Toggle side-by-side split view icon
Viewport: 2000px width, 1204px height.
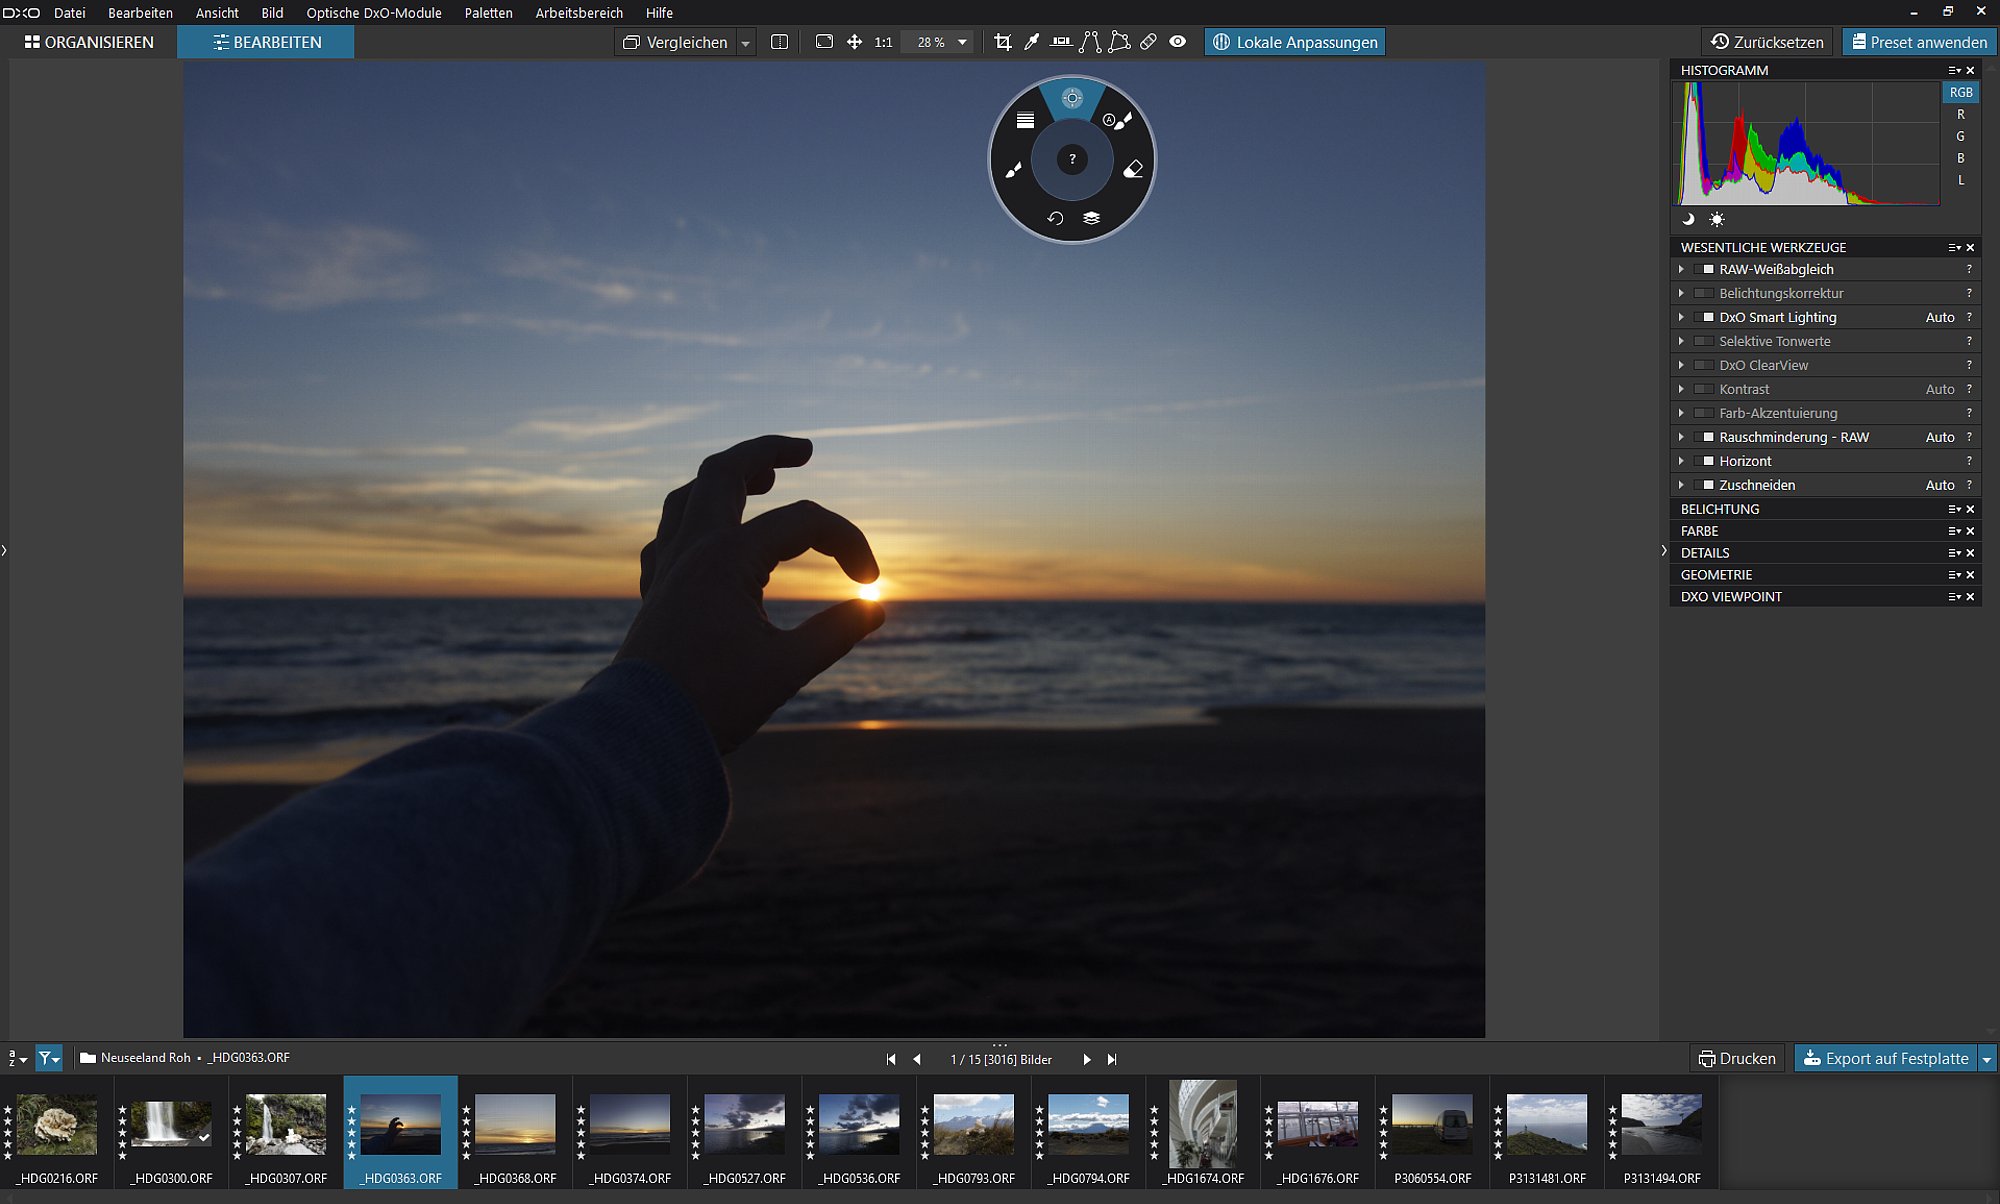(780, 42)
